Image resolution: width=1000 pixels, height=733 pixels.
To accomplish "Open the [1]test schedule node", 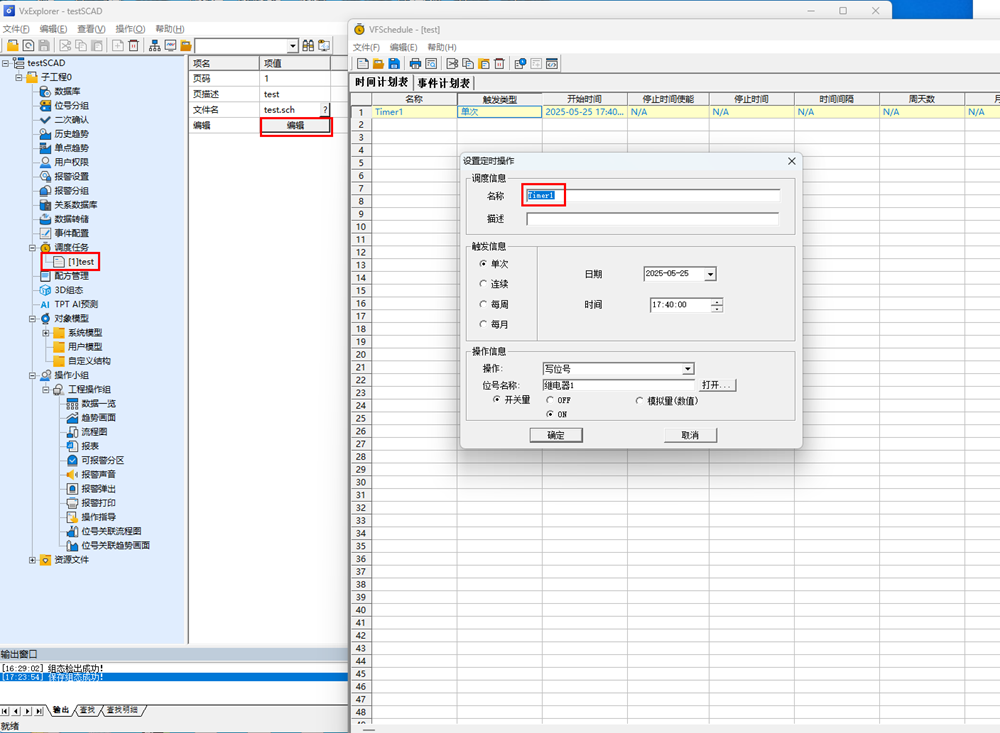I will tap(81, 262).
